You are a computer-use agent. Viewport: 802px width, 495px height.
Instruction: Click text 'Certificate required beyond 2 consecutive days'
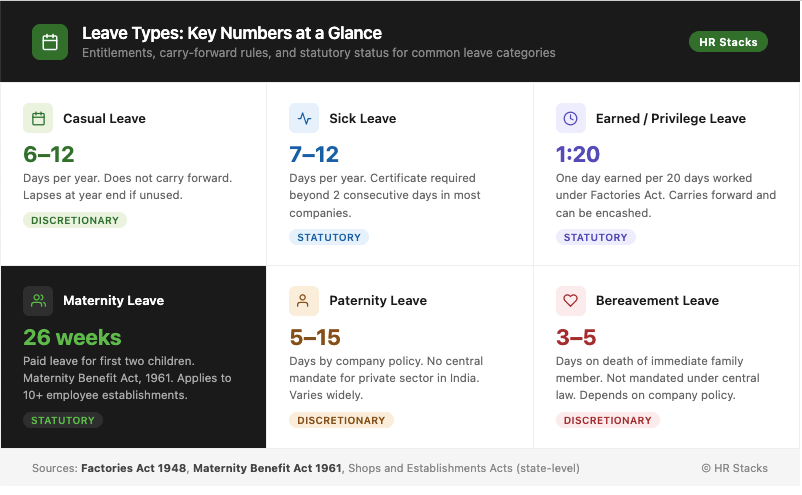point(385,187)
